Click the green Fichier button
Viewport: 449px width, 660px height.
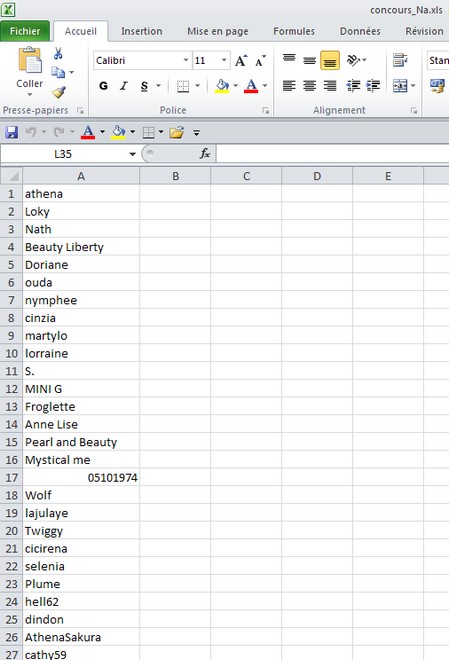(x=25, y=31)
